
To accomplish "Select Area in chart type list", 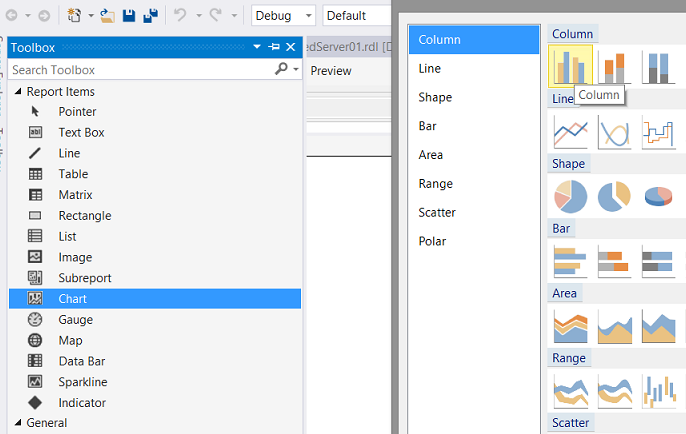I will coord(474,155).
